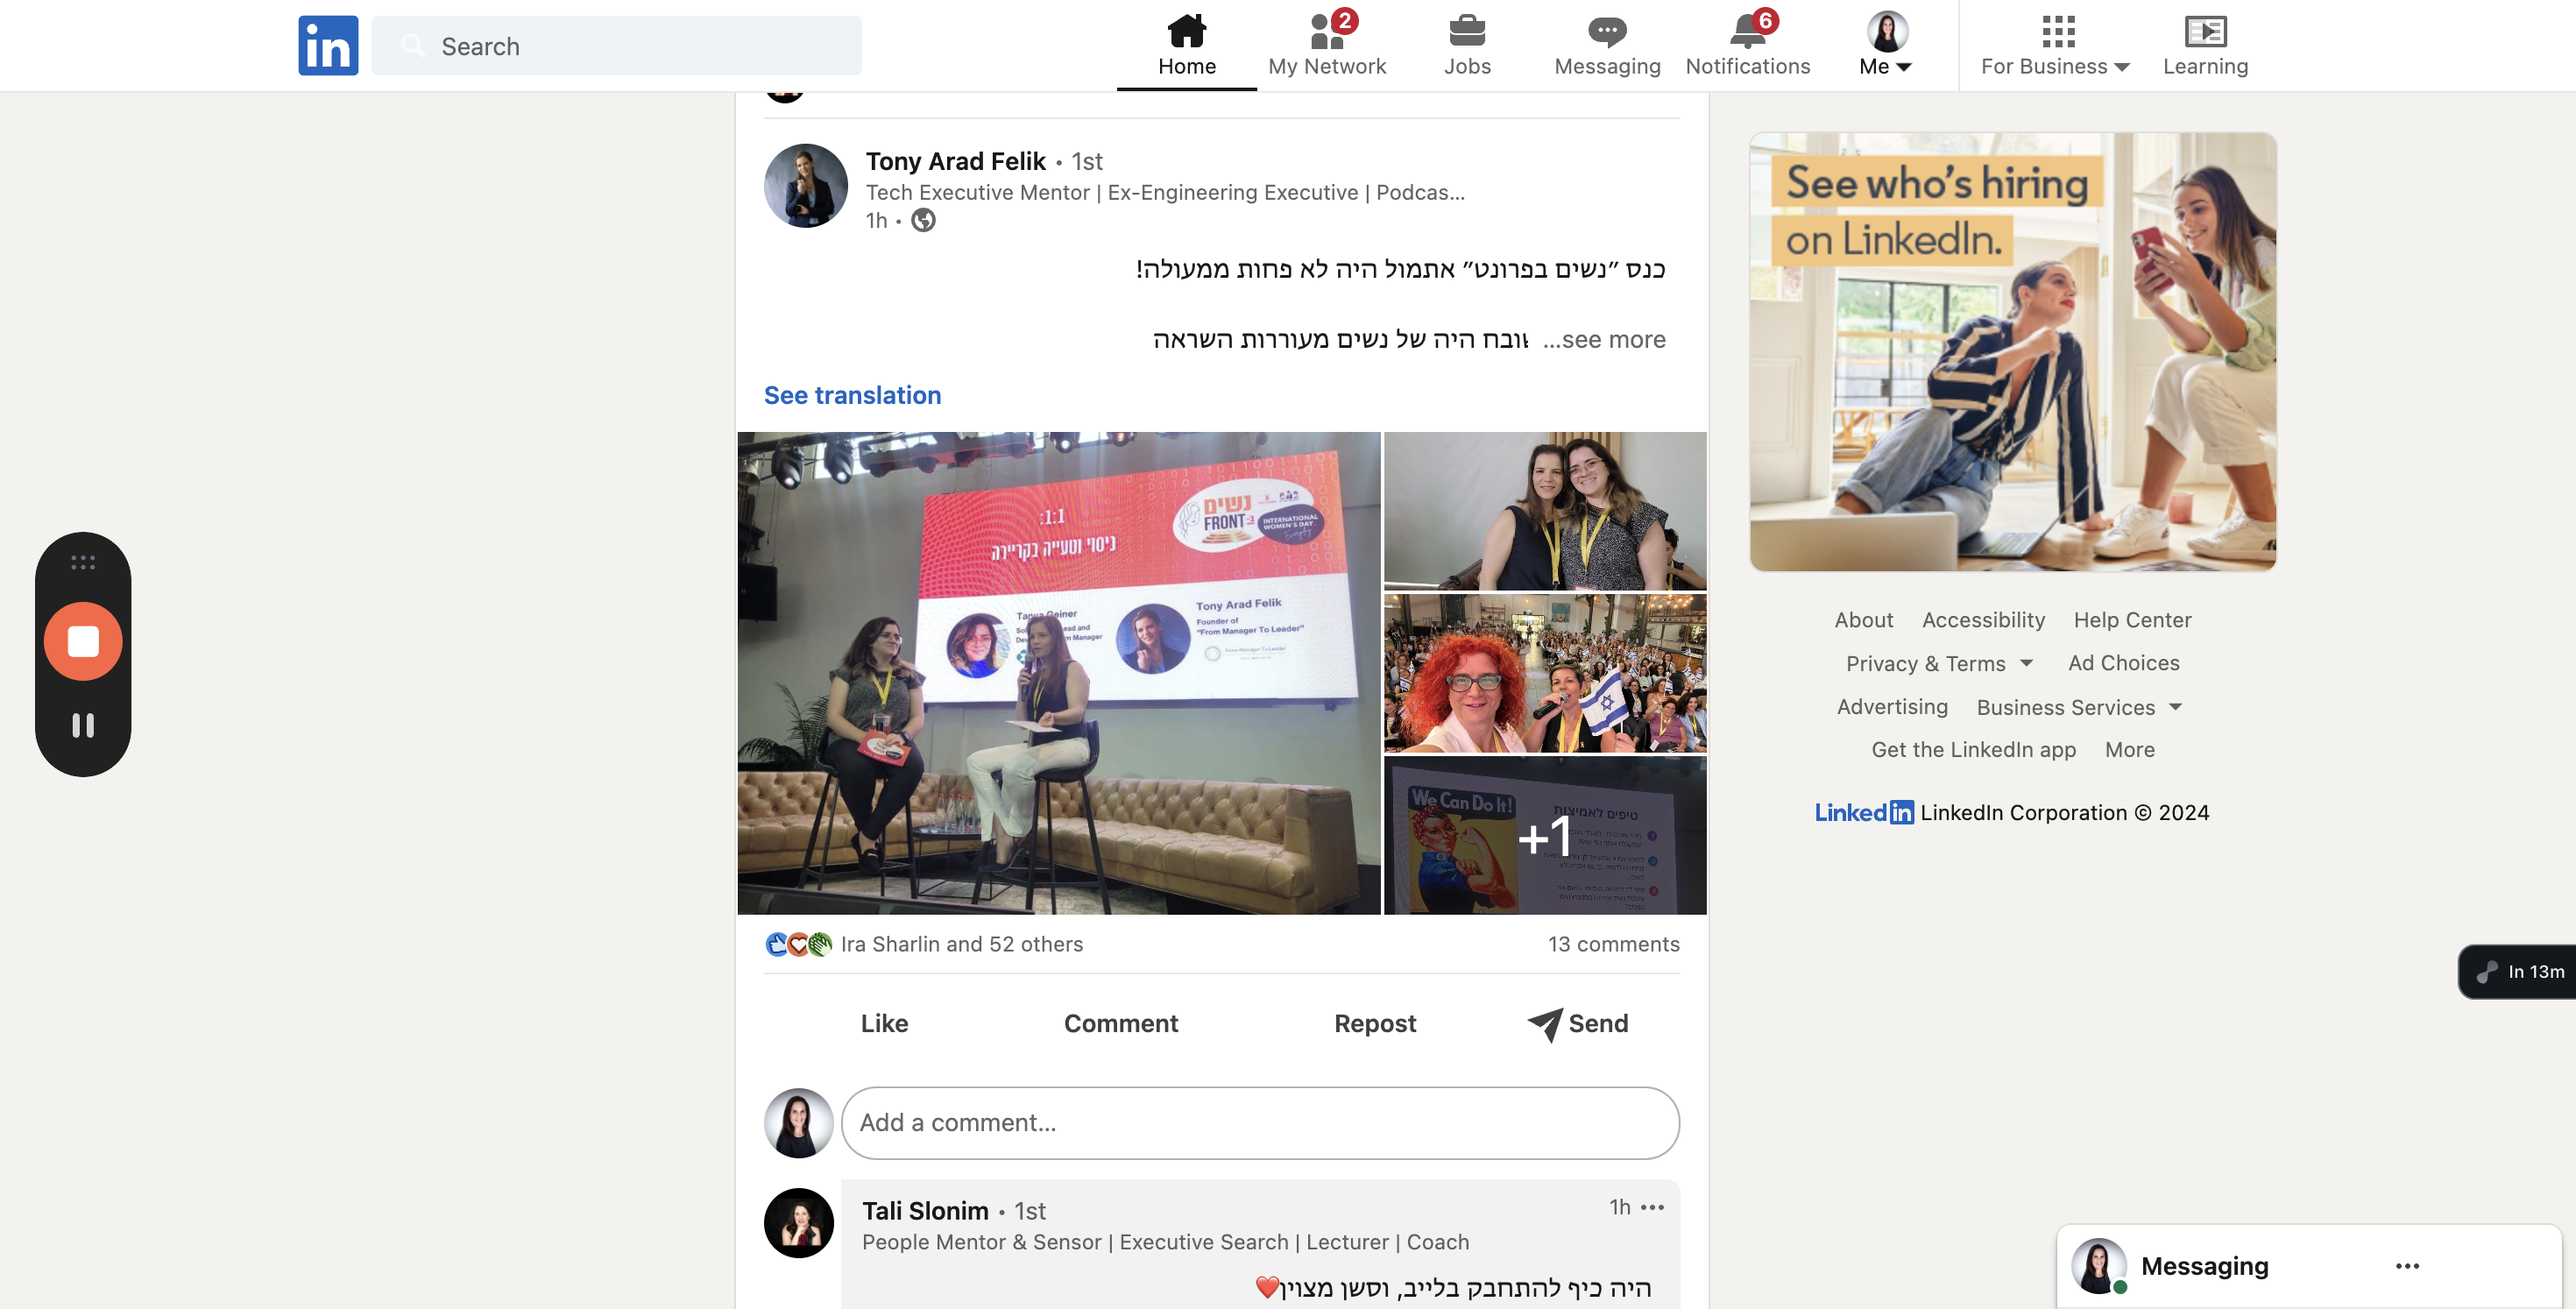Open the Notifications bell icon
The height and width of the screenshot is (1309, 2576).
click(x=1747, y=32)
